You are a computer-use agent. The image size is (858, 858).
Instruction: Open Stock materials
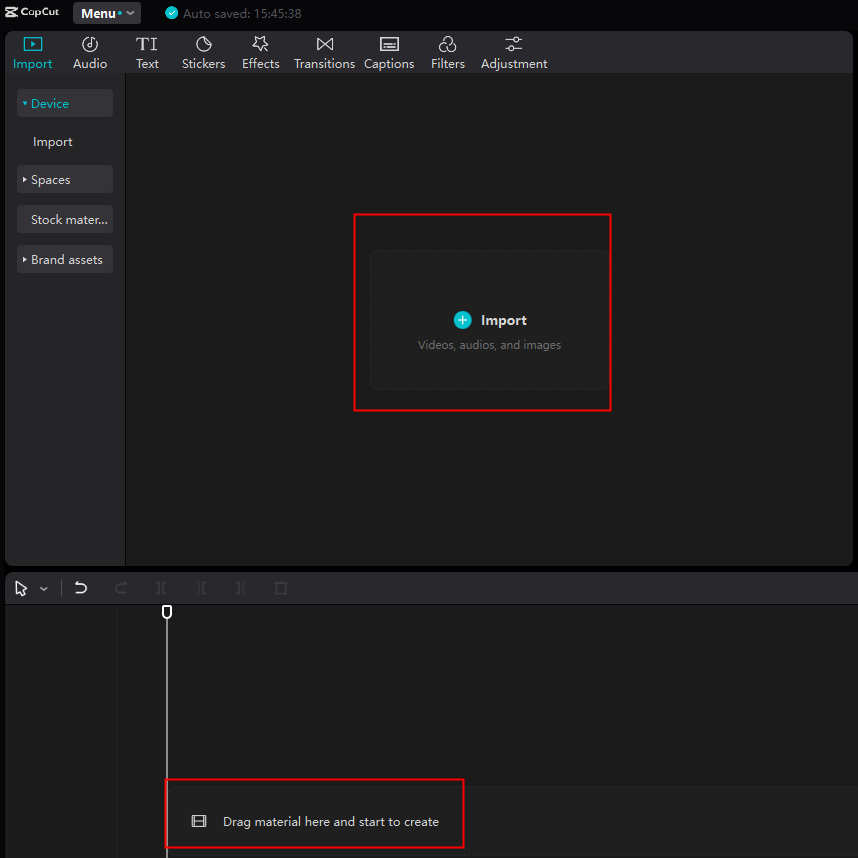pyautogui.click(x=64, y=219)
